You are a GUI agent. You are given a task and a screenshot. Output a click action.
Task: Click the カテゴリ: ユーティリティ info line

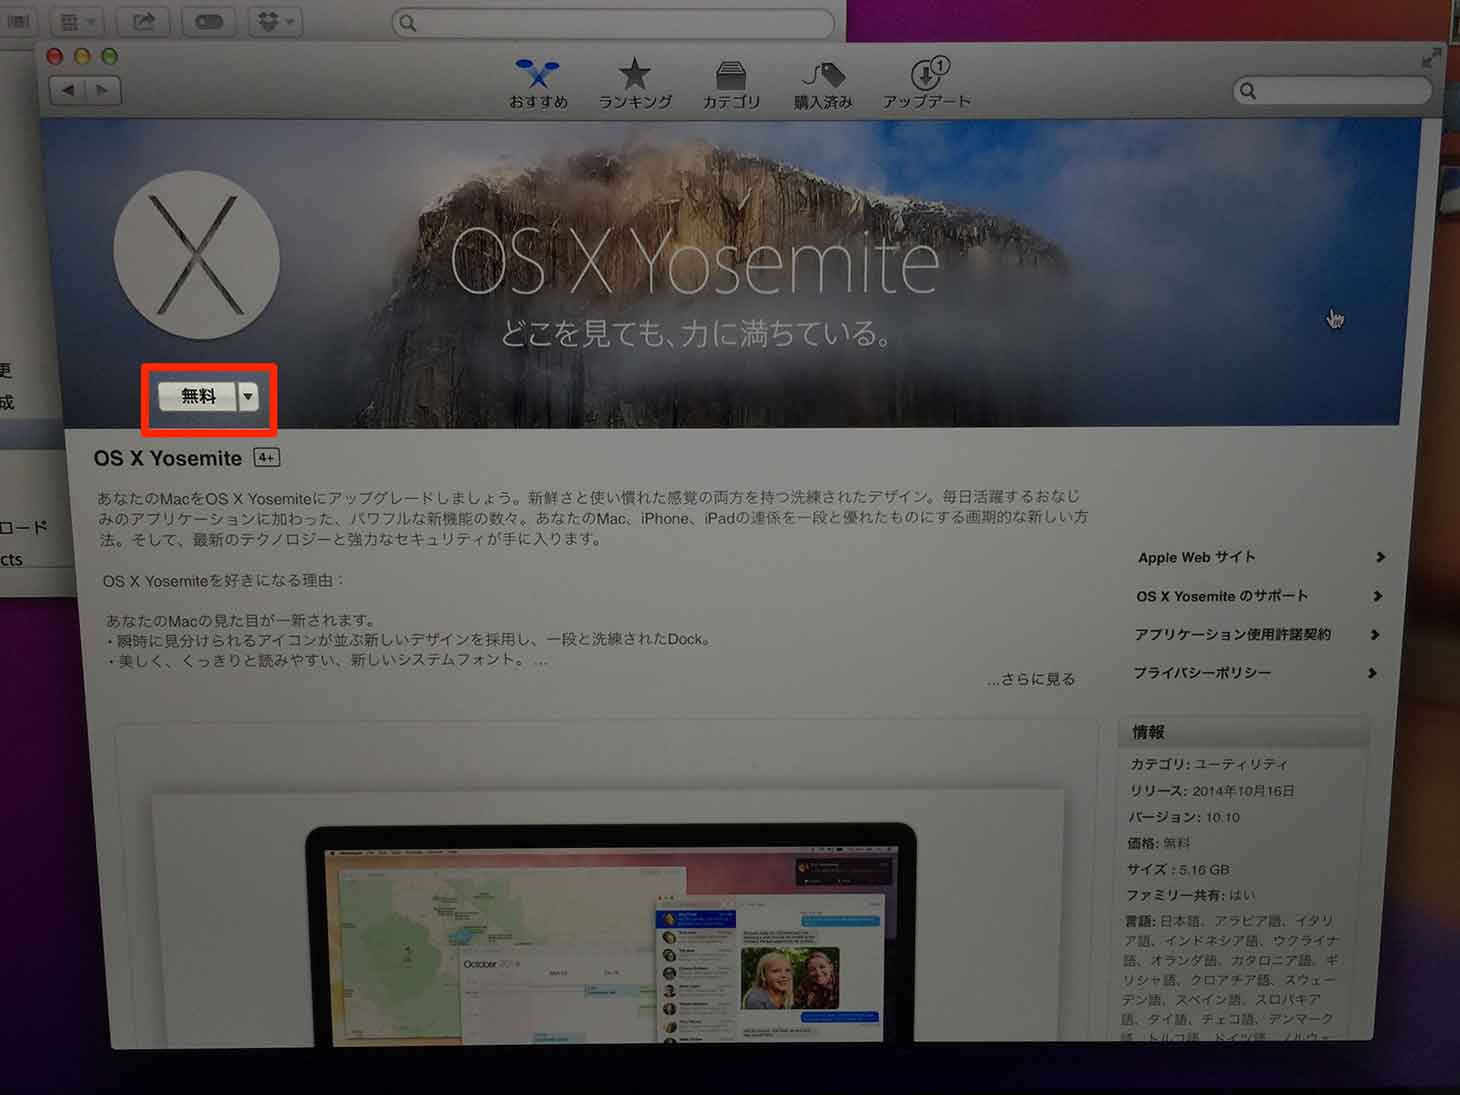(1209, 764)
